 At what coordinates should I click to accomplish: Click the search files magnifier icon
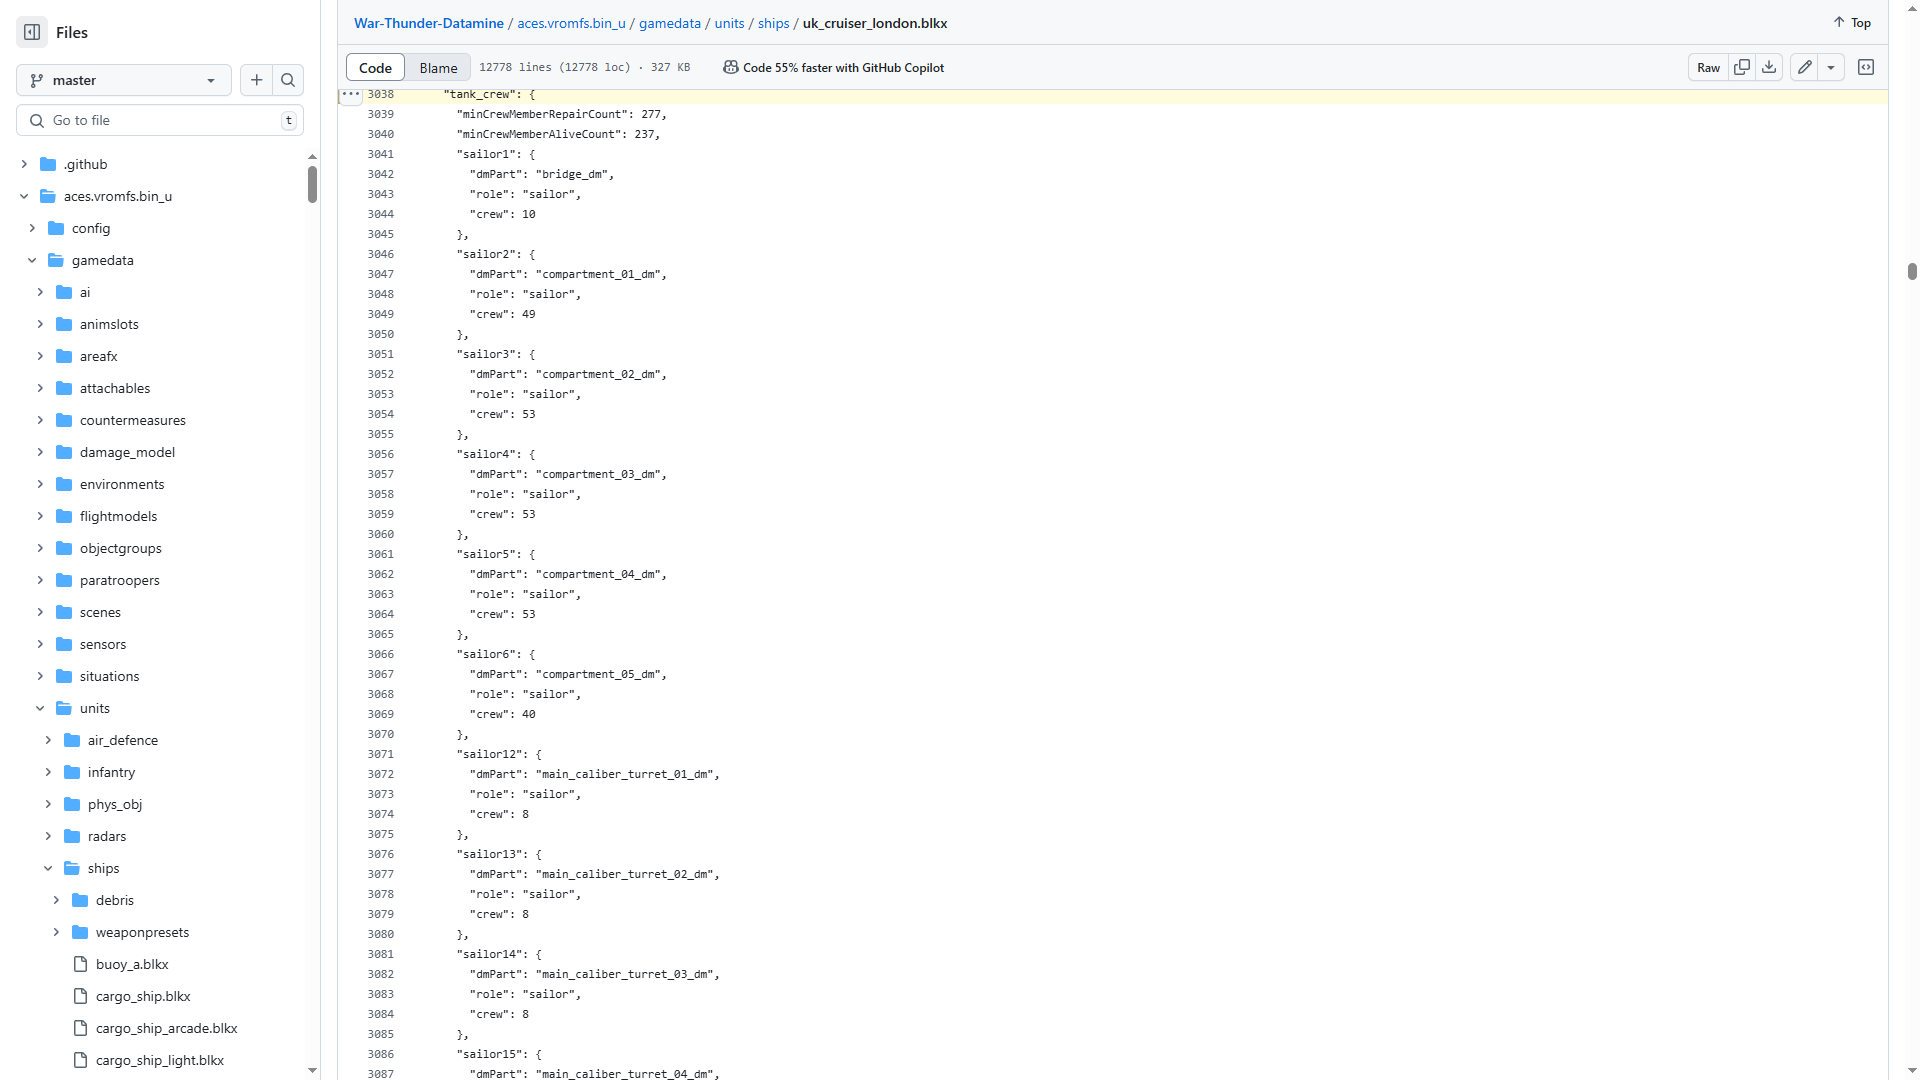click(288, 80)
